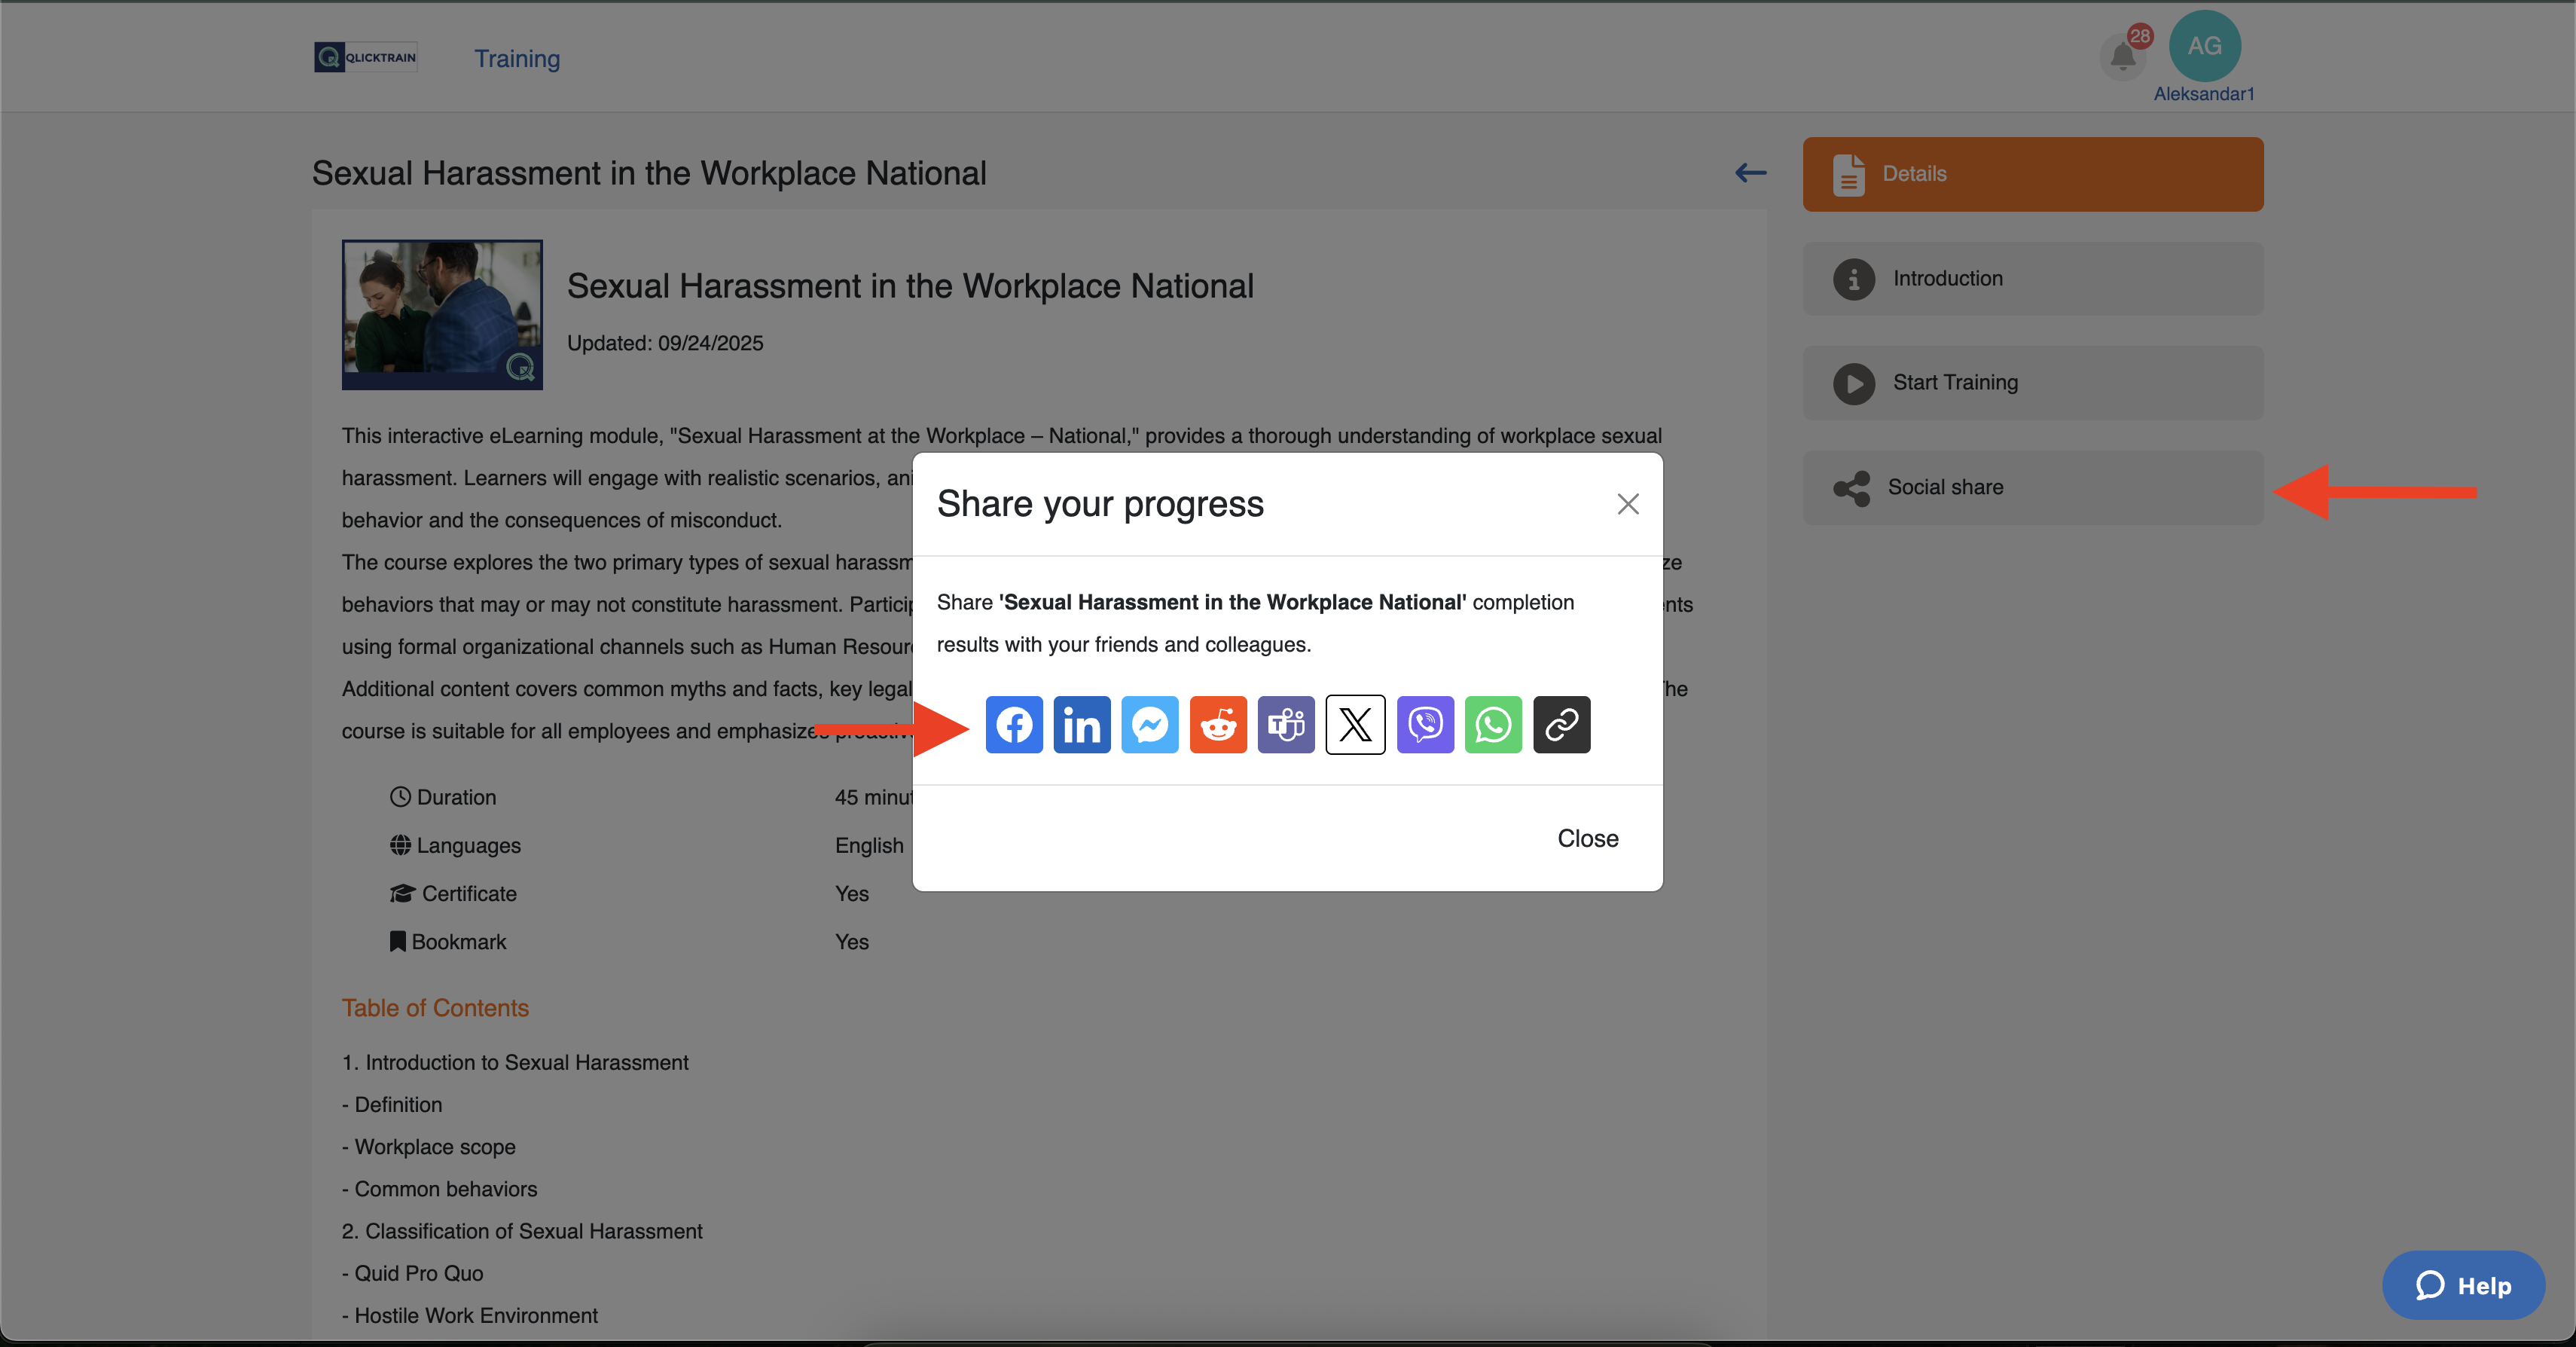Click the page title heading above the course card
Image resolution: width=2576 pixels, height=1347 pixels.
pyautogui.click(x=649, y=173)
